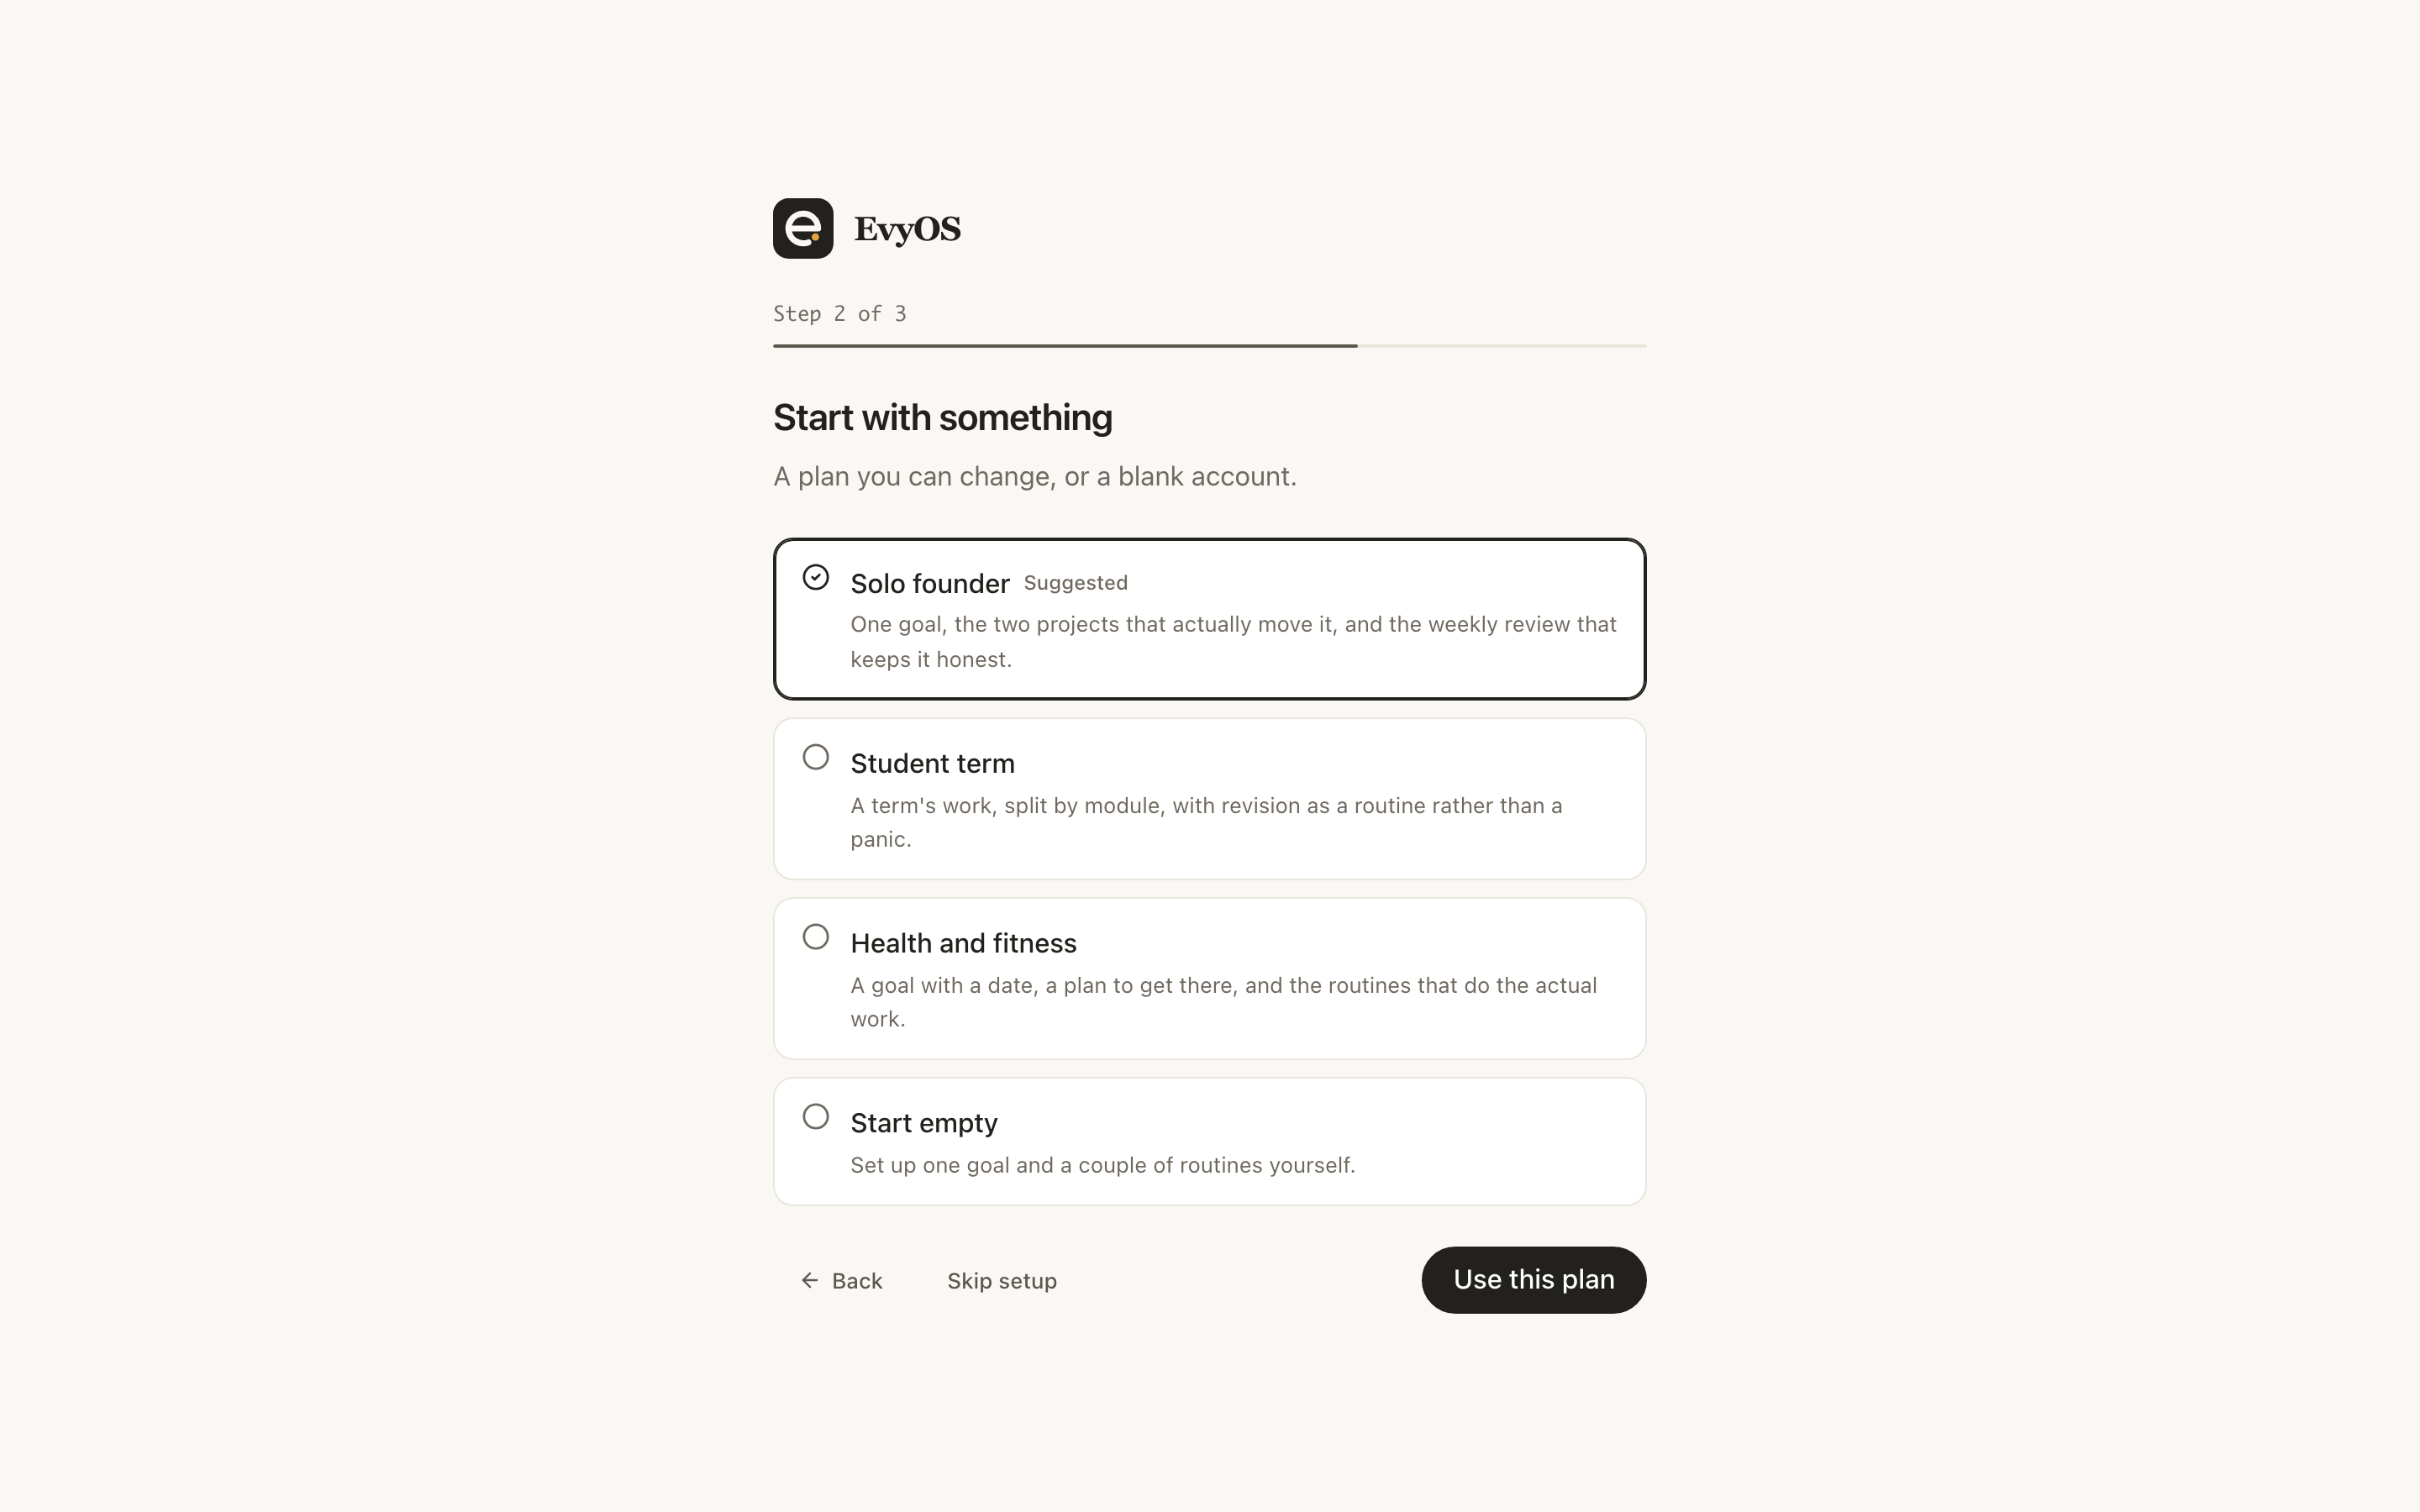Click the Start empty card description
Image resolution: width=2420 pixels, height=1512 pixels.
1103,1165
